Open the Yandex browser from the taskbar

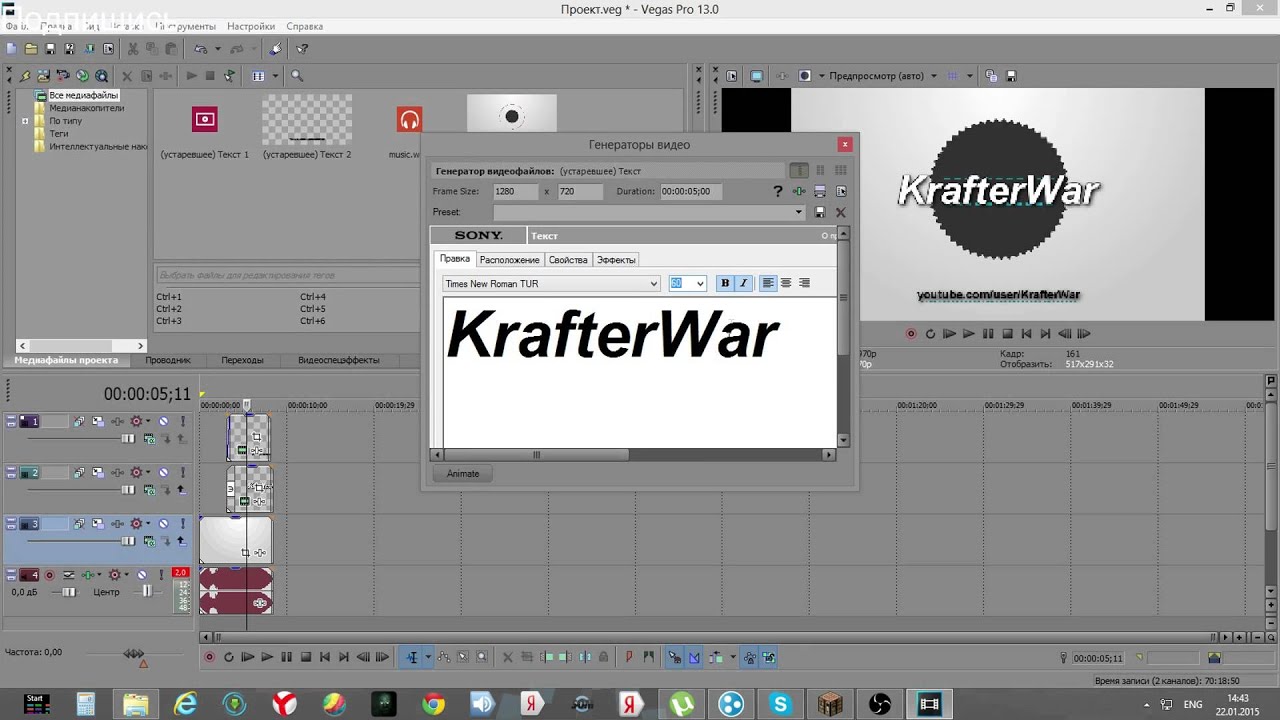285,704
